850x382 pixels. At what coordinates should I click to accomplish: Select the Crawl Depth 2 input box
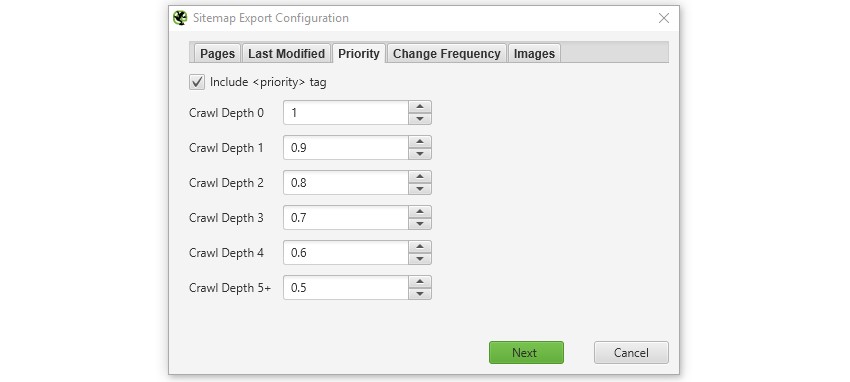tap(346, 183)
